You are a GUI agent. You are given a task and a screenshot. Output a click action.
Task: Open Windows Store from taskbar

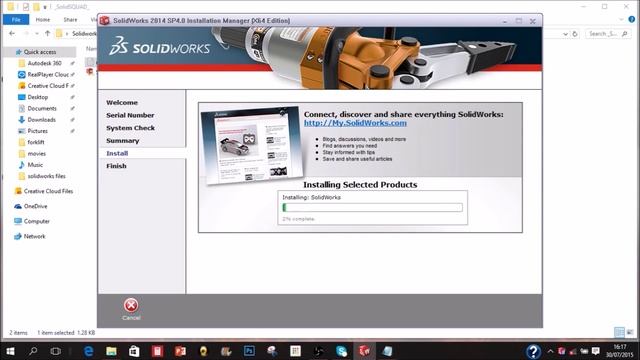134,351
